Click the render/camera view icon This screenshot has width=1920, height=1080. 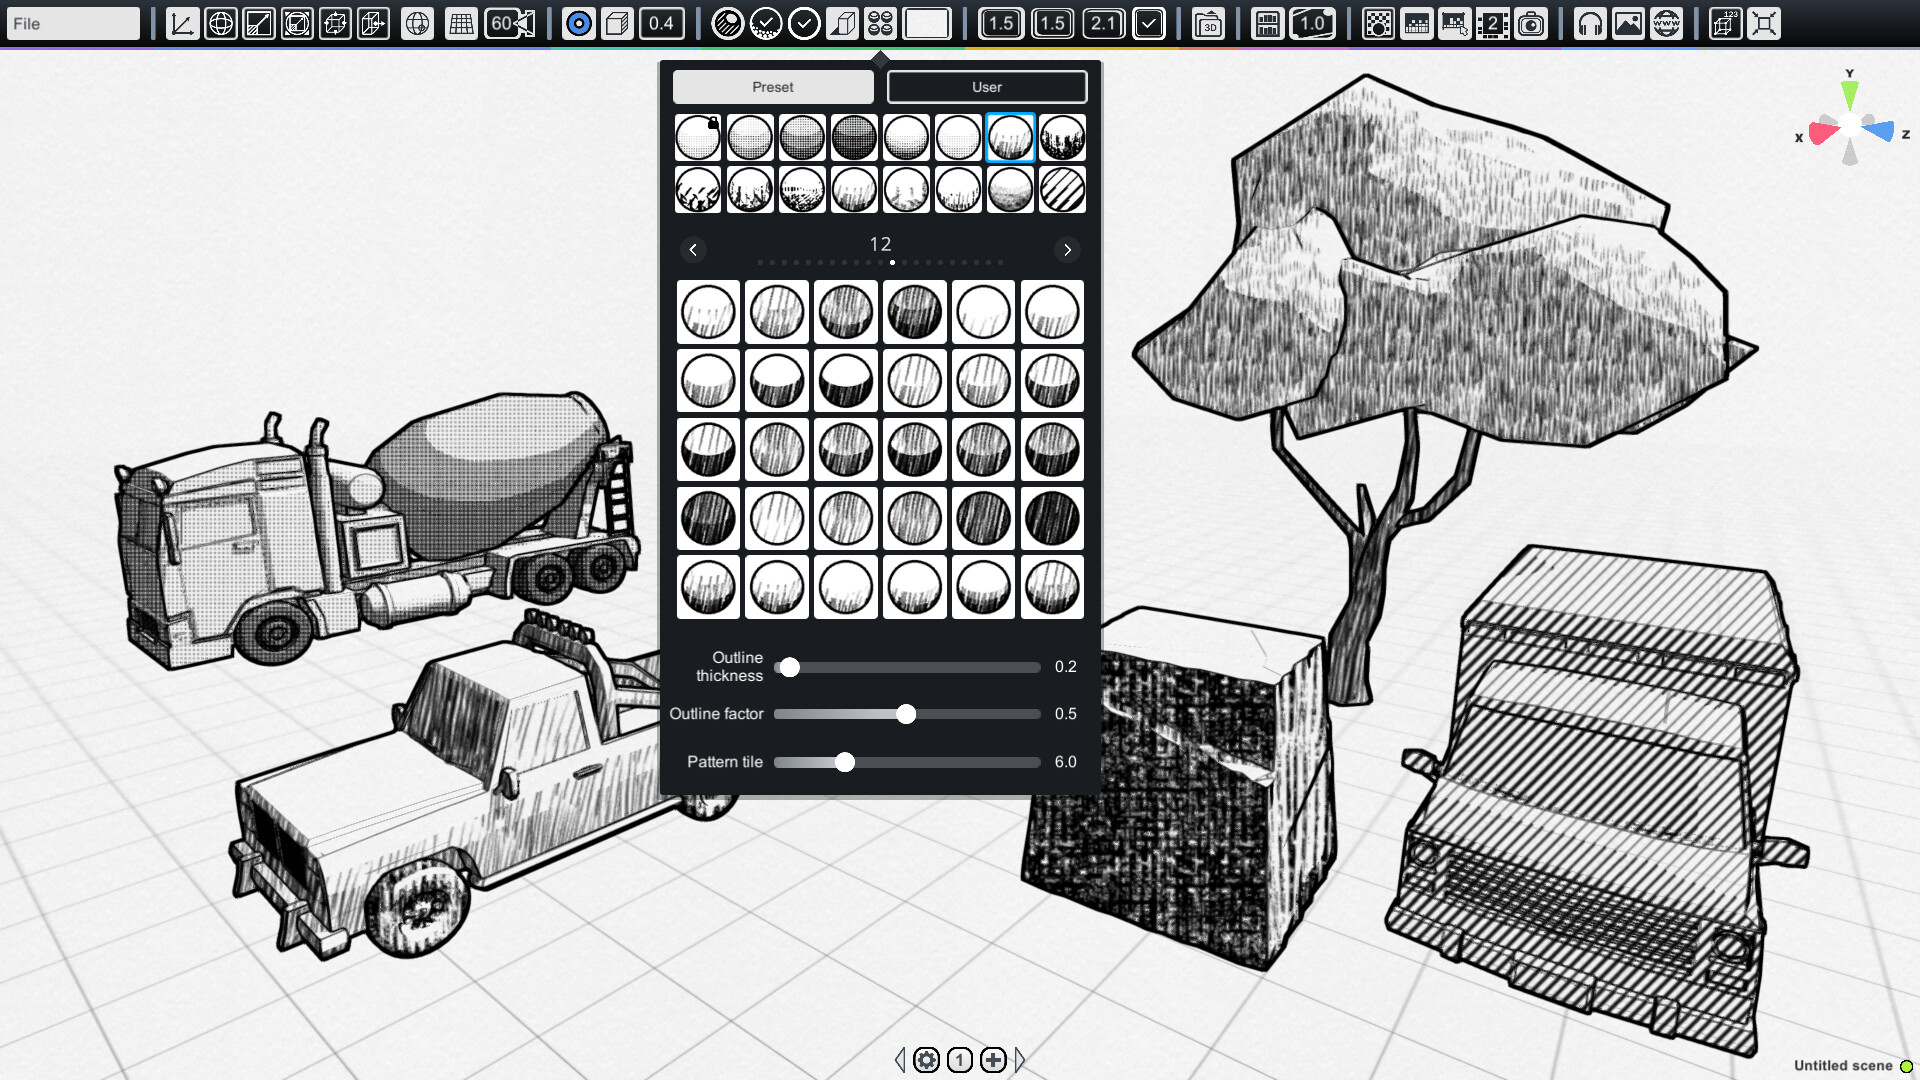(1531, 24)
